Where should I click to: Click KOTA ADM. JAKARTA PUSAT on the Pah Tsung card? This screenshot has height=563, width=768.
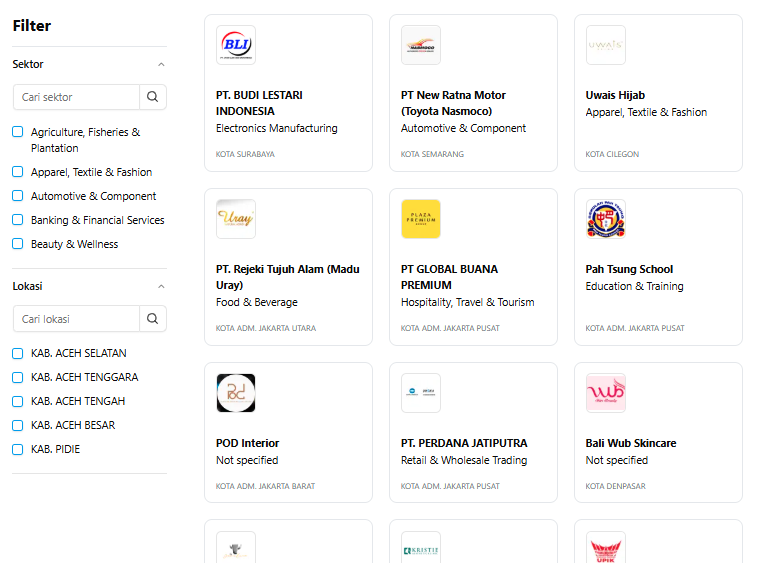pyautogui.click(x=635, y=328)
